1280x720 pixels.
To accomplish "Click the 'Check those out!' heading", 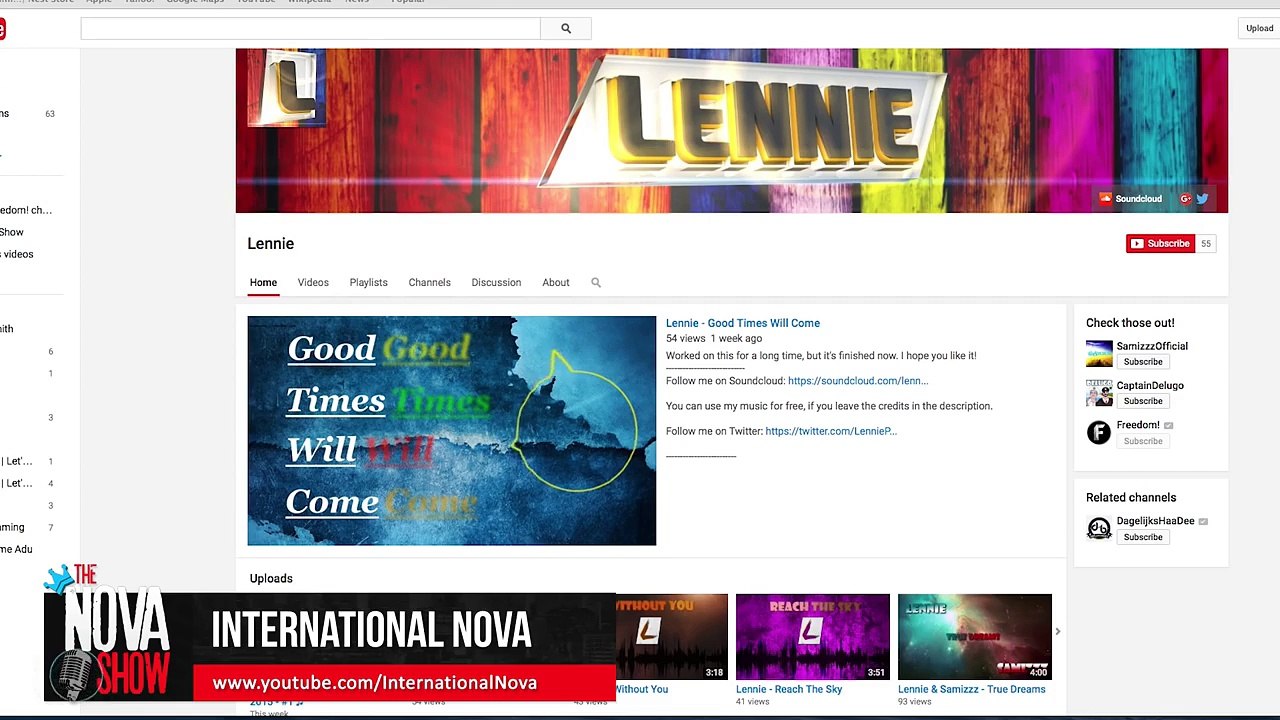I will coord(1130,323).
